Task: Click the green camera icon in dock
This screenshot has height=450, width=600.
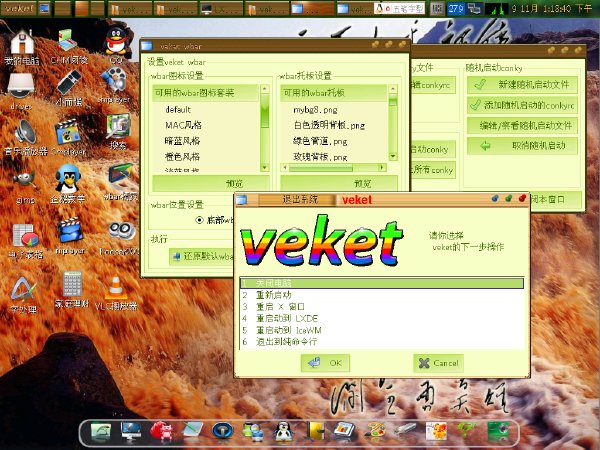Action: click(498, 432)
